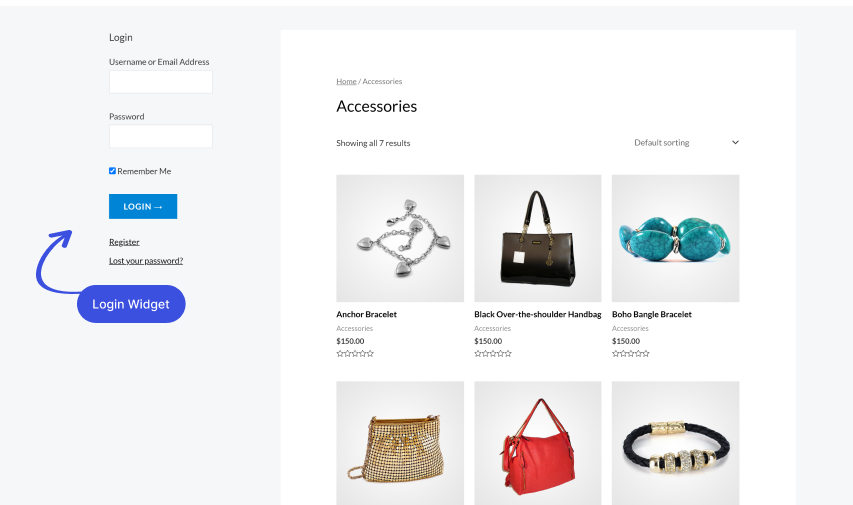Screen dimensions: 853x505
Task: Toggle the Remember Me checkbox
Action: tap(112, 171)
